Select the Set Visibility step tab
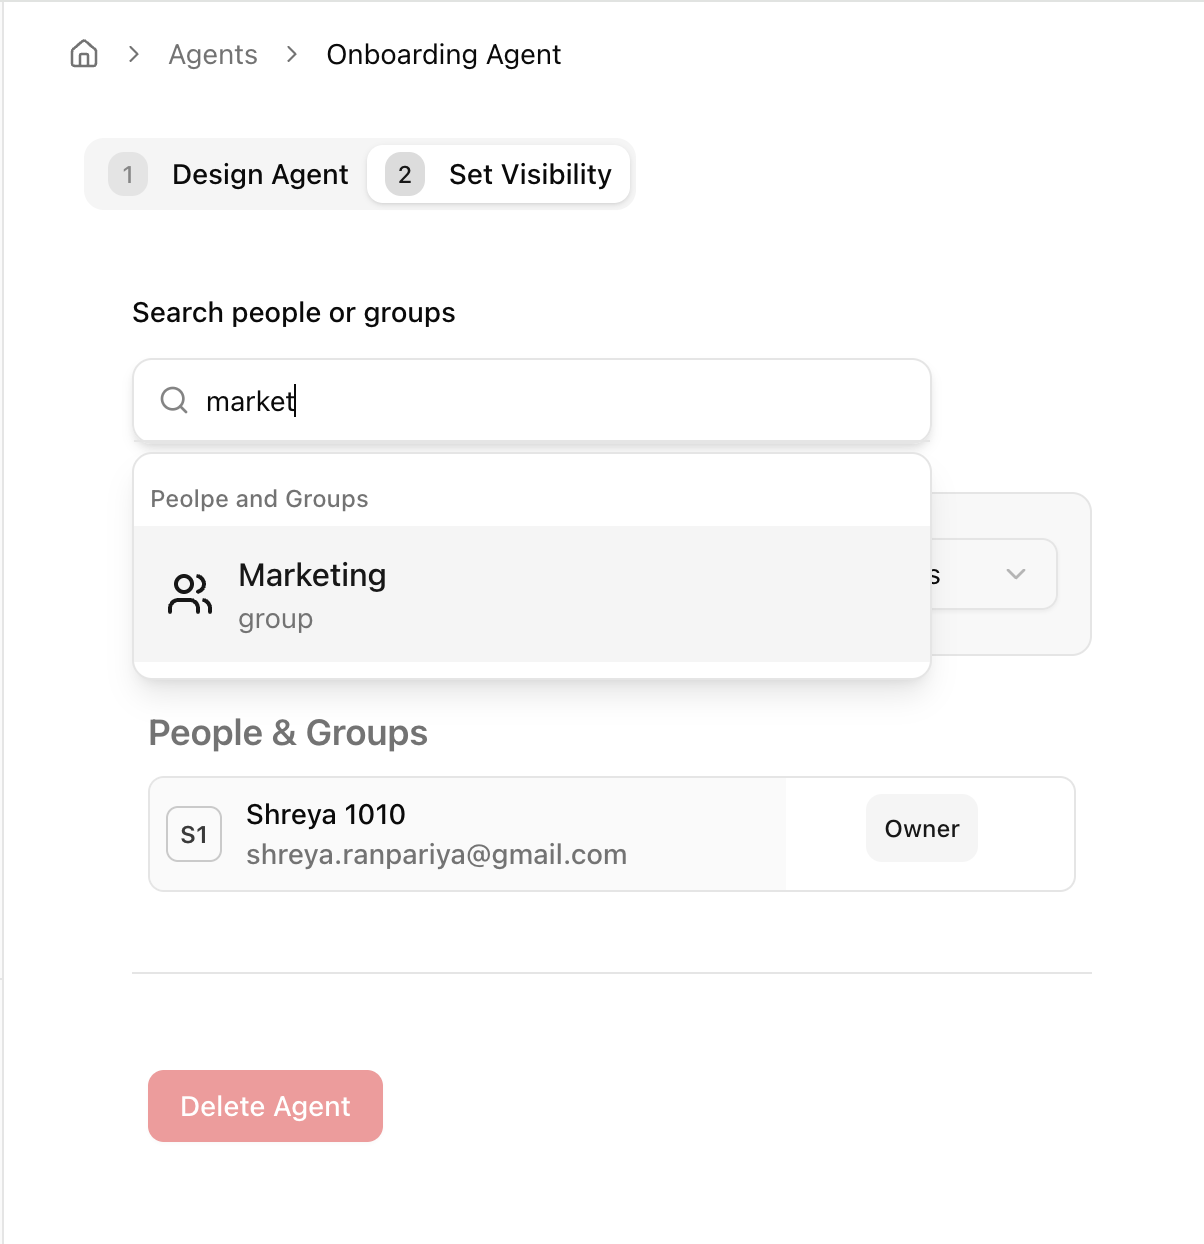Screen dimensions: 1204x1244 pos(529,175)
